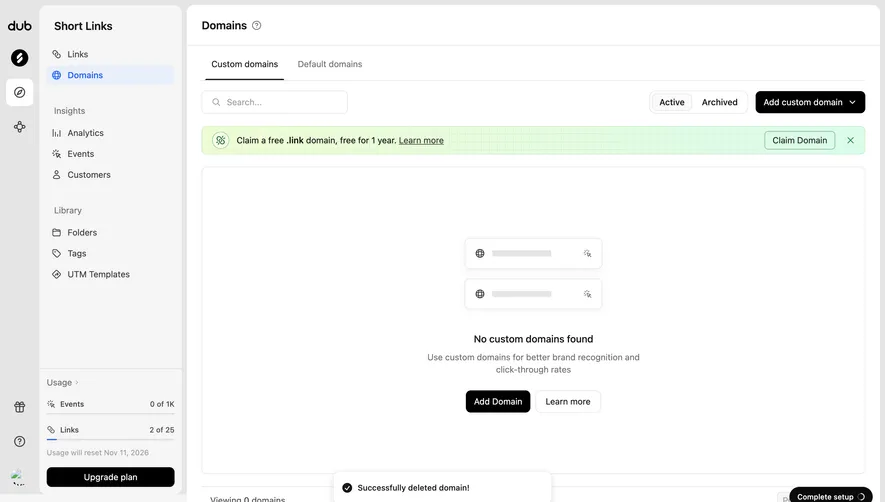The height and width of the screenshot is (502, 885).
Task: Follow Learn more link in banner
Action: (421, 141)
